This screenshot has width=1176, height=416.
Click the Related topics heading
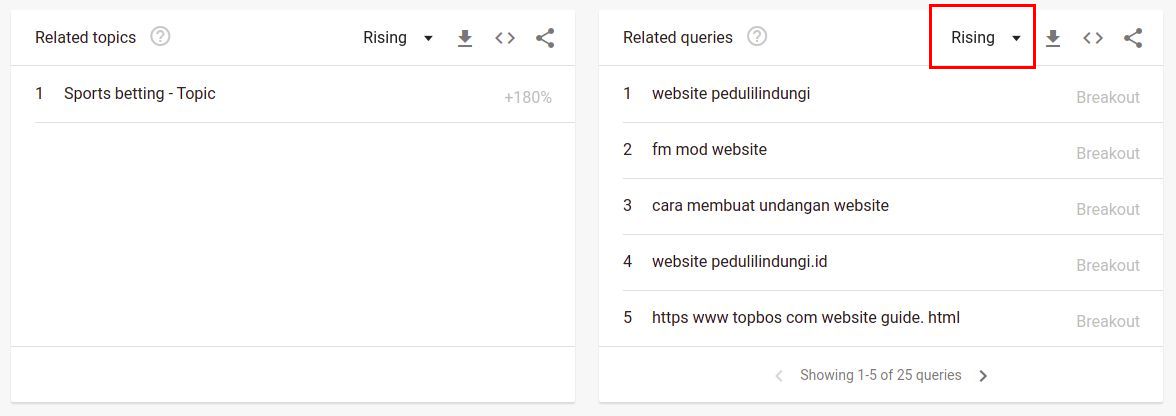[85, 38]
